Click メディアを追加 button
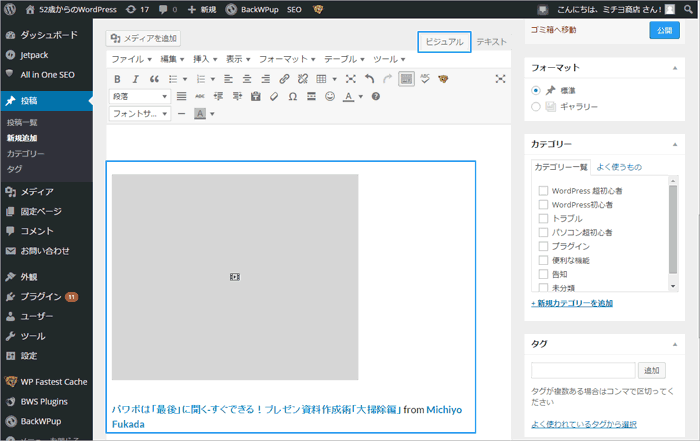700x441 pixels. pos(143,38)
